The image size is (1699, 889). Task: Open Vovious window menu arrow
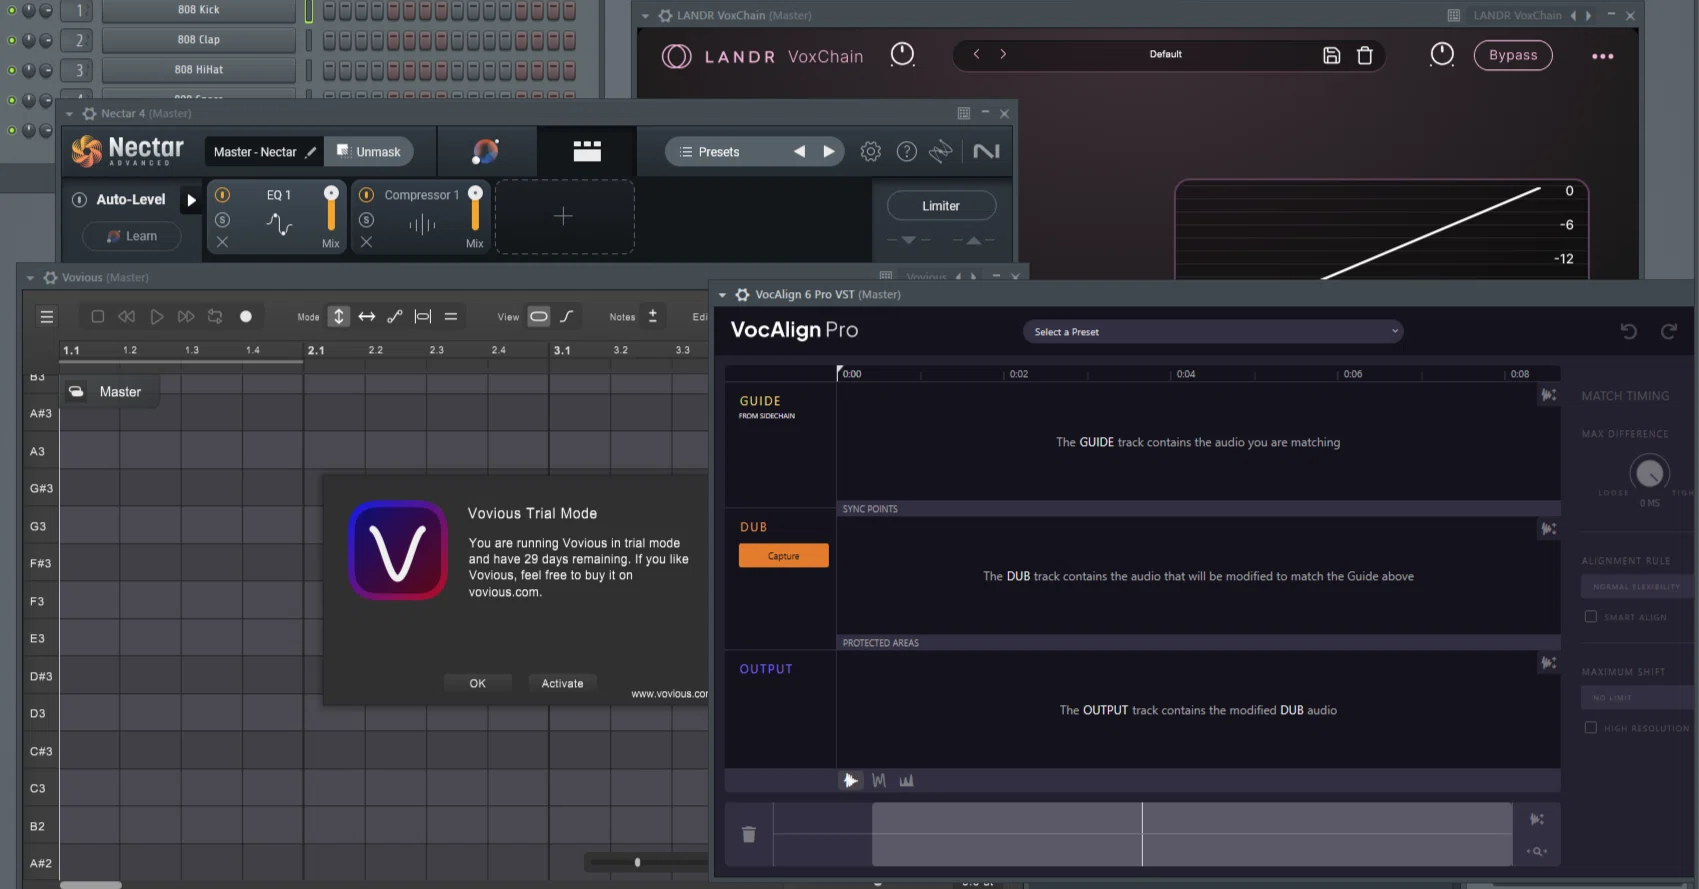pyautogui.click(x=30, y=278)
